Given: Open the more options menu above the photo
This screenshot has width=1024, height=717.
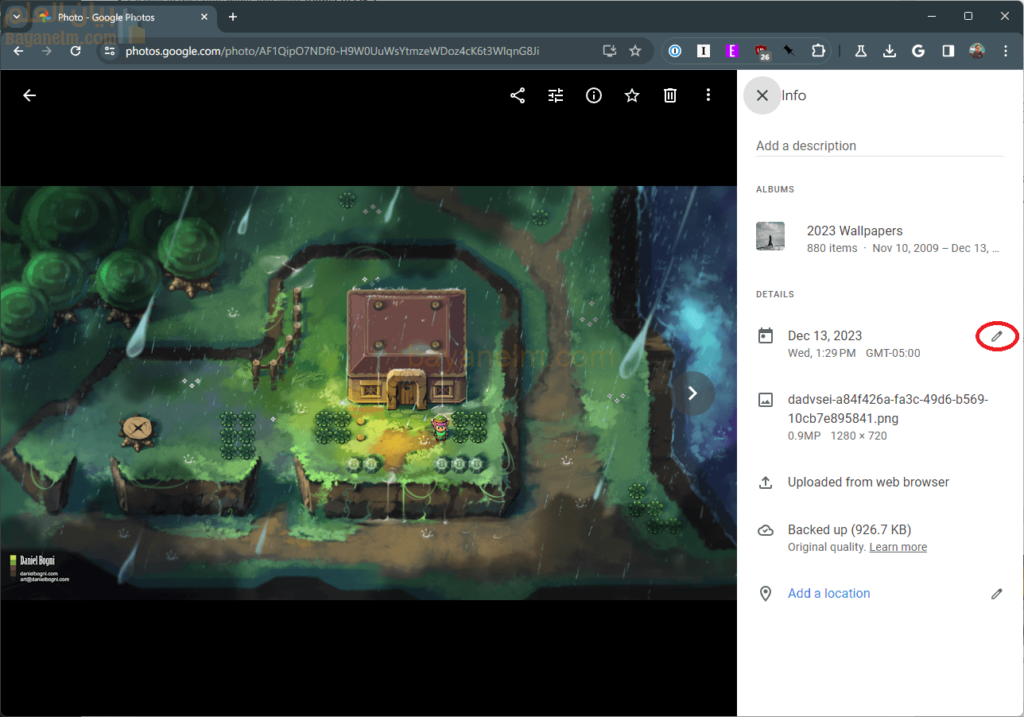Looking at the screenshot, I should [708, 96].
